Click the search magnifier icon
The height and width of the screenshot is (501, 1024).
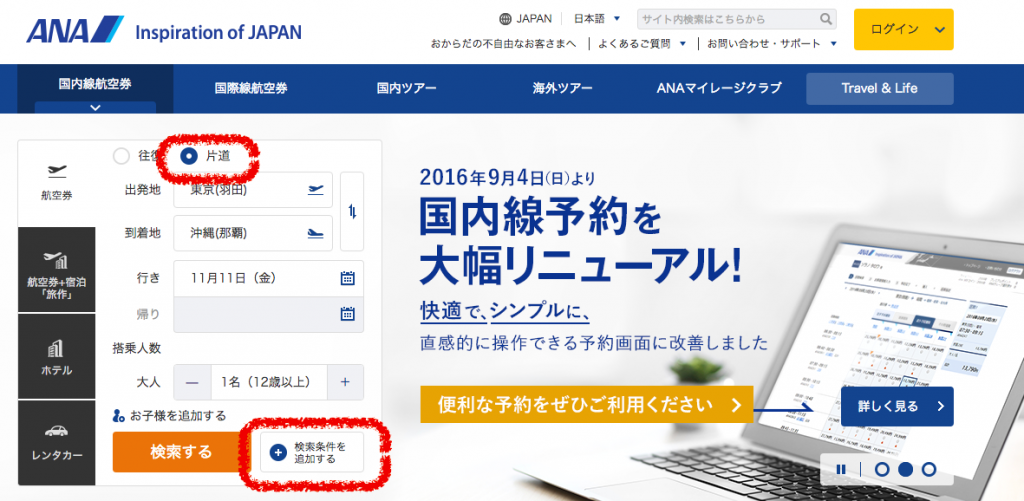826,19
